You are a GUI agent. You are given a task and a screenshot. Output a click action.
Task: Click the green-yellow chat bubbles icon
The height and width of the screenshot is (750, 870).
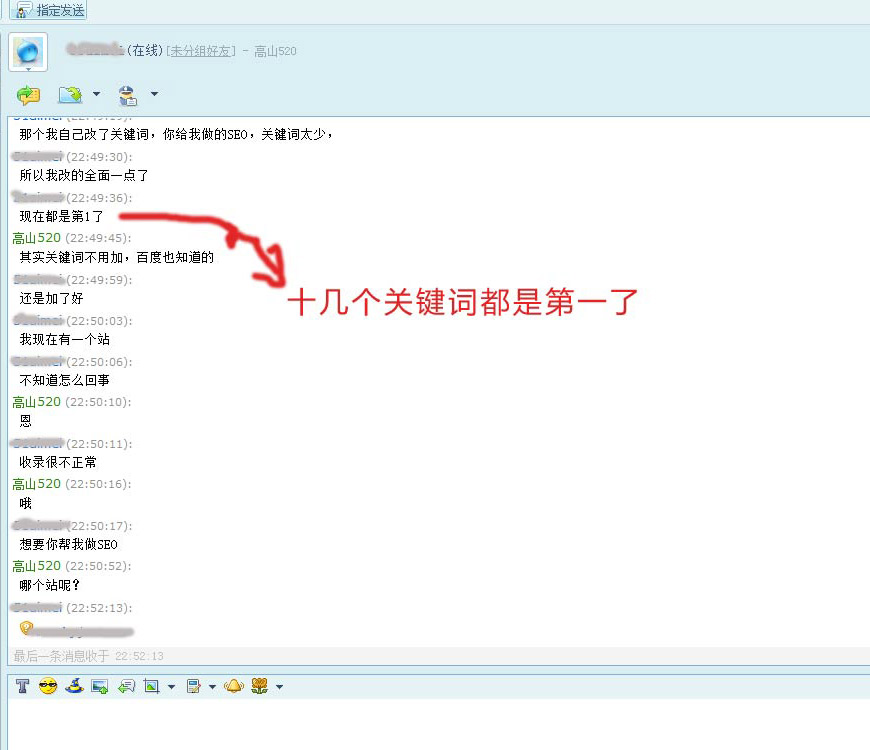pyautogui.click(x=29, y=95)
